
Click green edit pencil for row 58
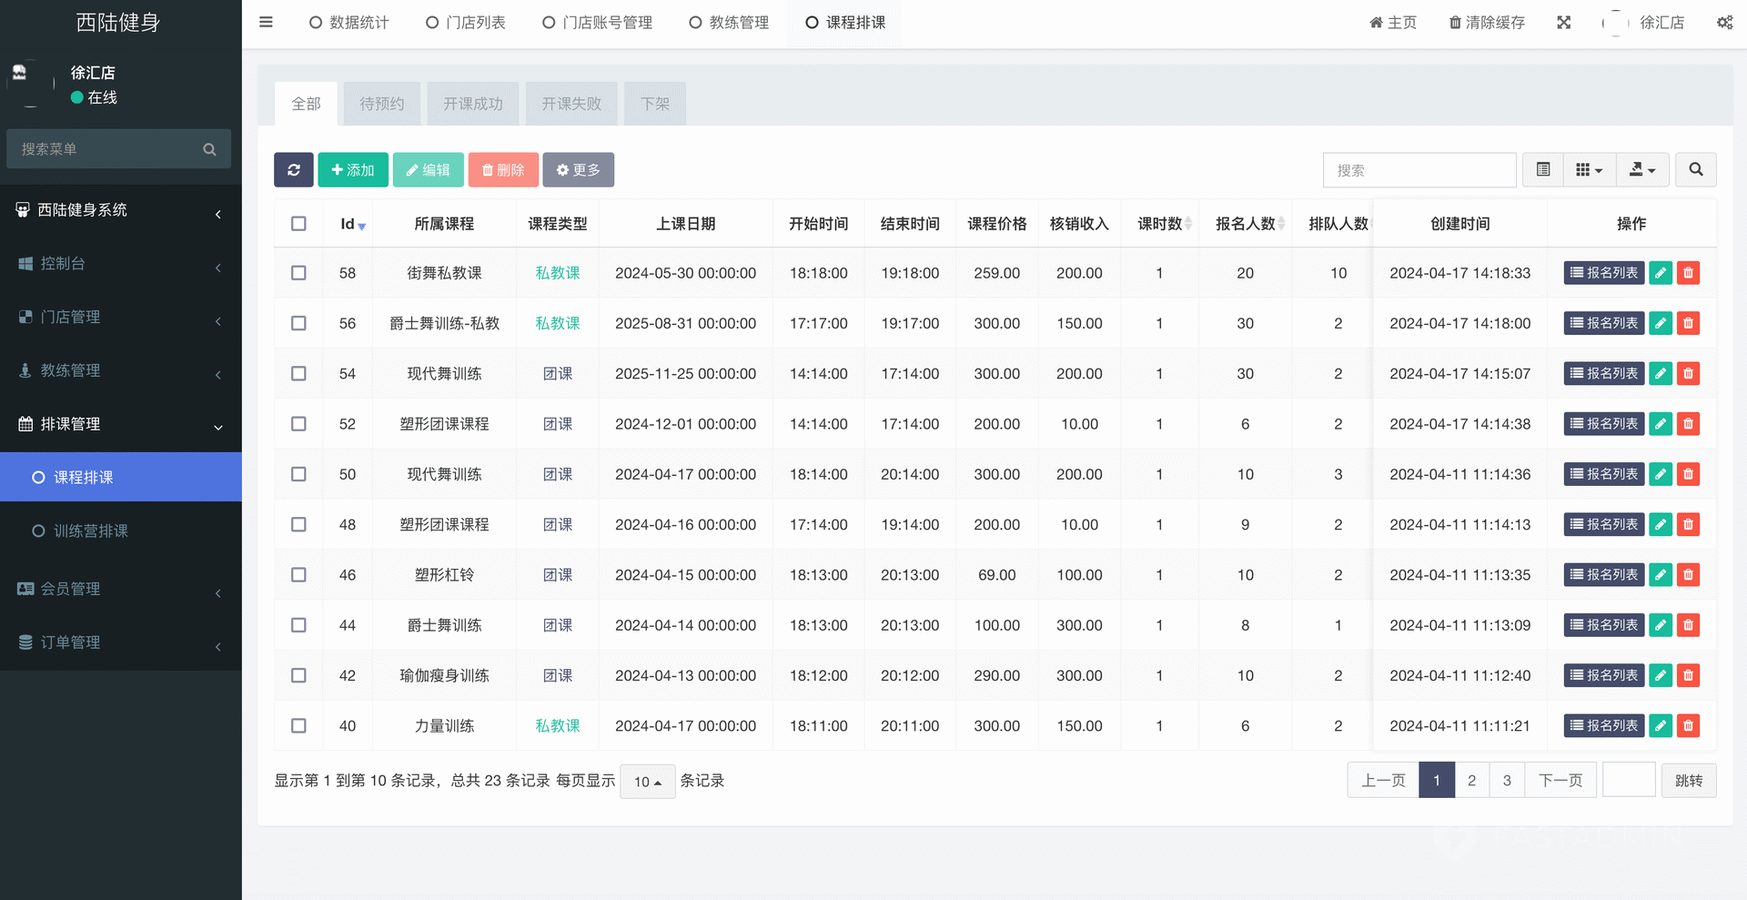point(1660,273)
